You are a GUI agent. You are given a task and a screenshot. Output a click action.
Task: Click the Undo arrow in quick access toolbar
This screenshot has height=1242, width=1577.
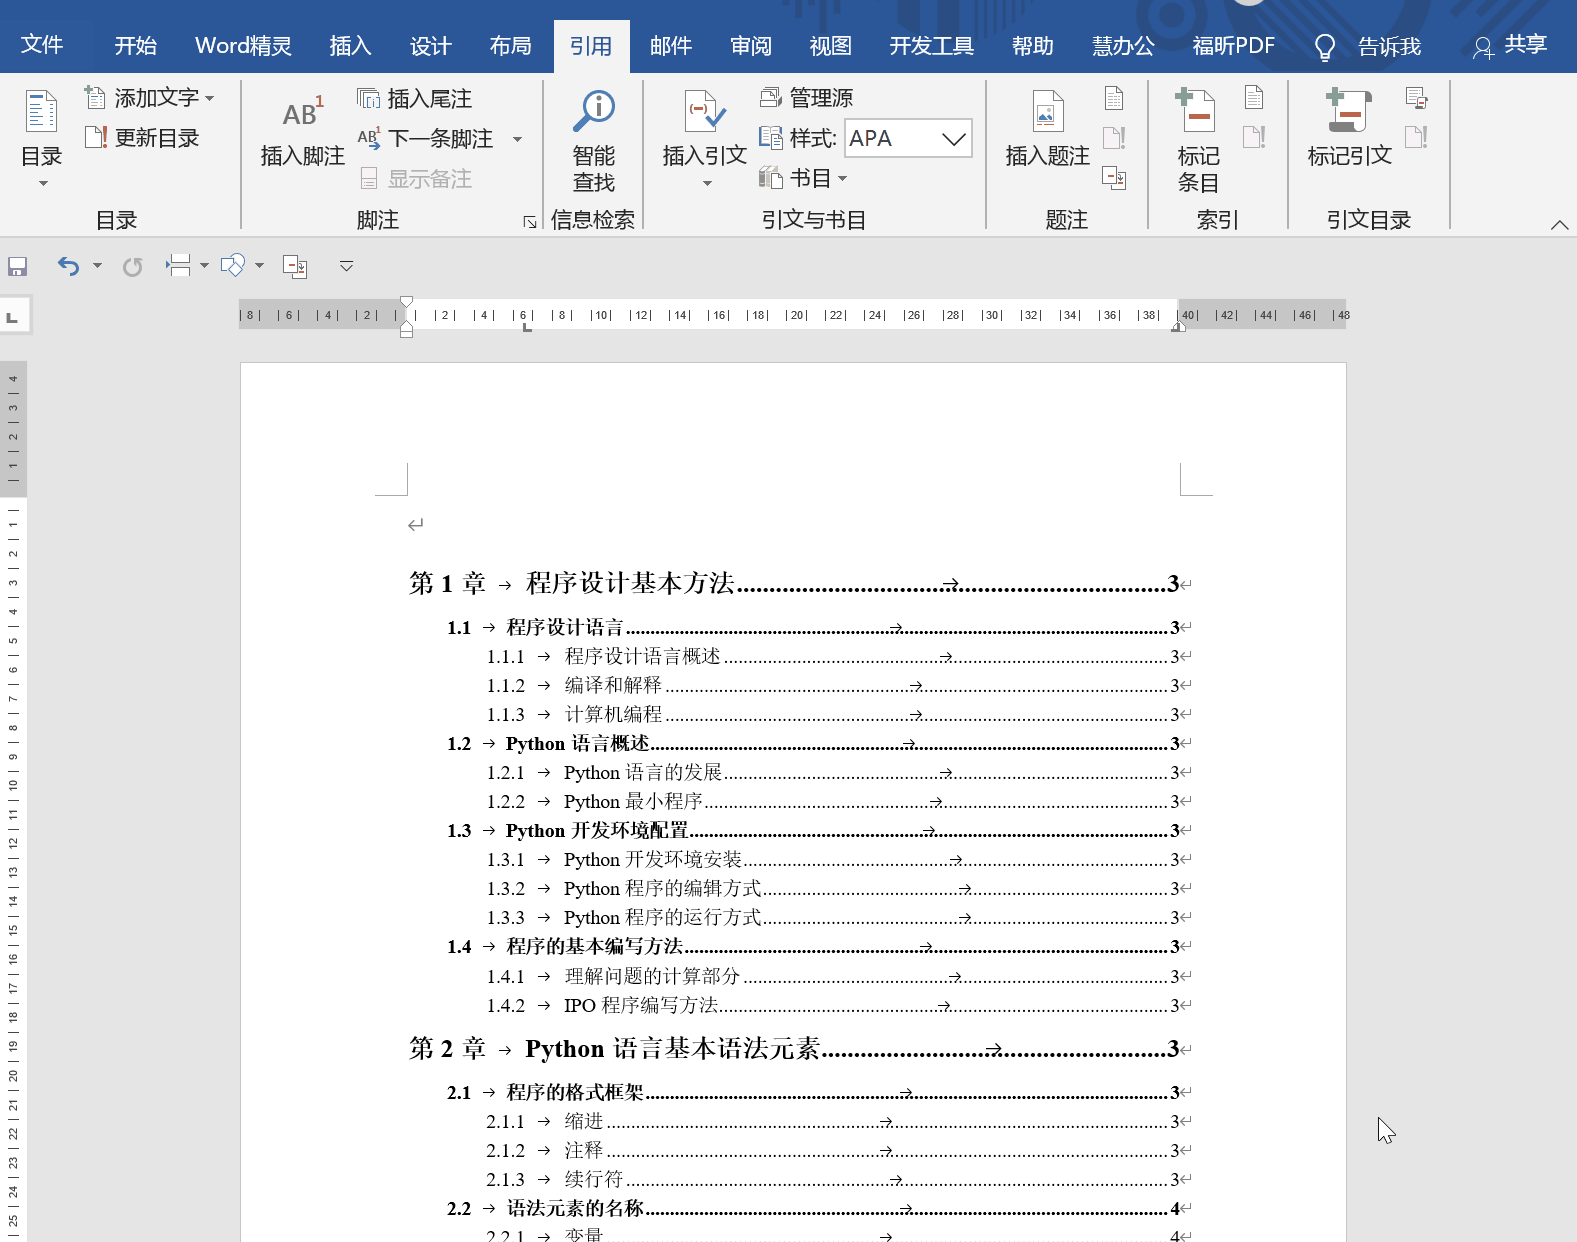[68, 266]
